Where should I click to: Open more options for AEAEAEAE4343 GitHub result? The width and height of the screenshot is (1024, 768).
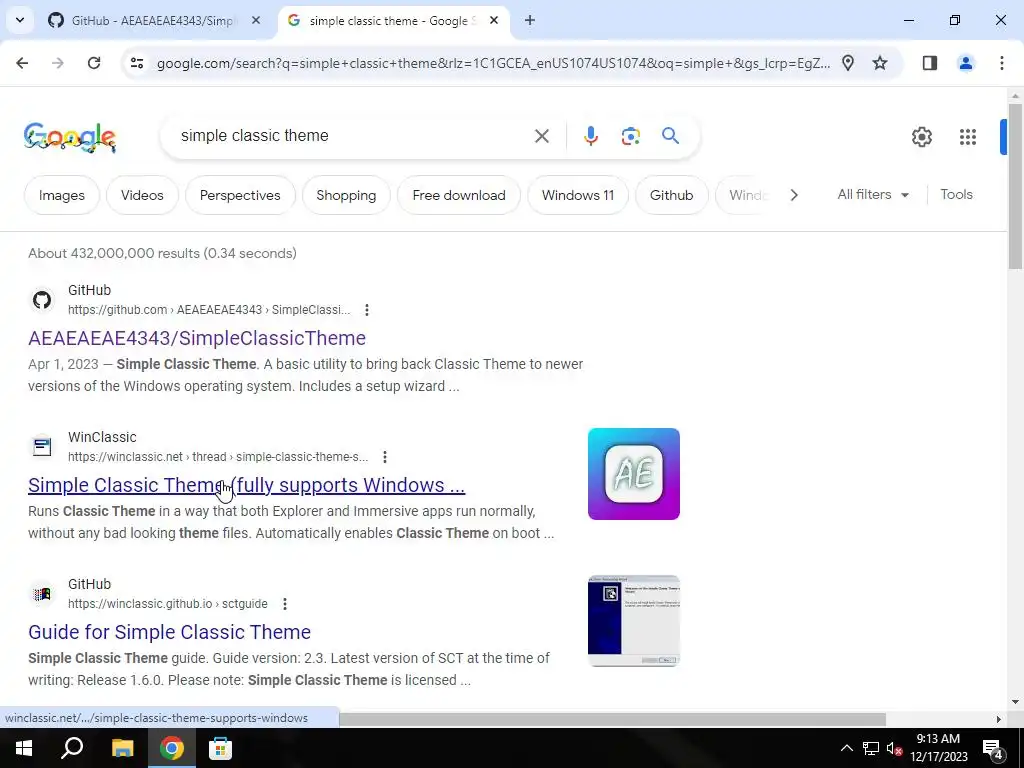pyautogui.click(x=367, y=310)
